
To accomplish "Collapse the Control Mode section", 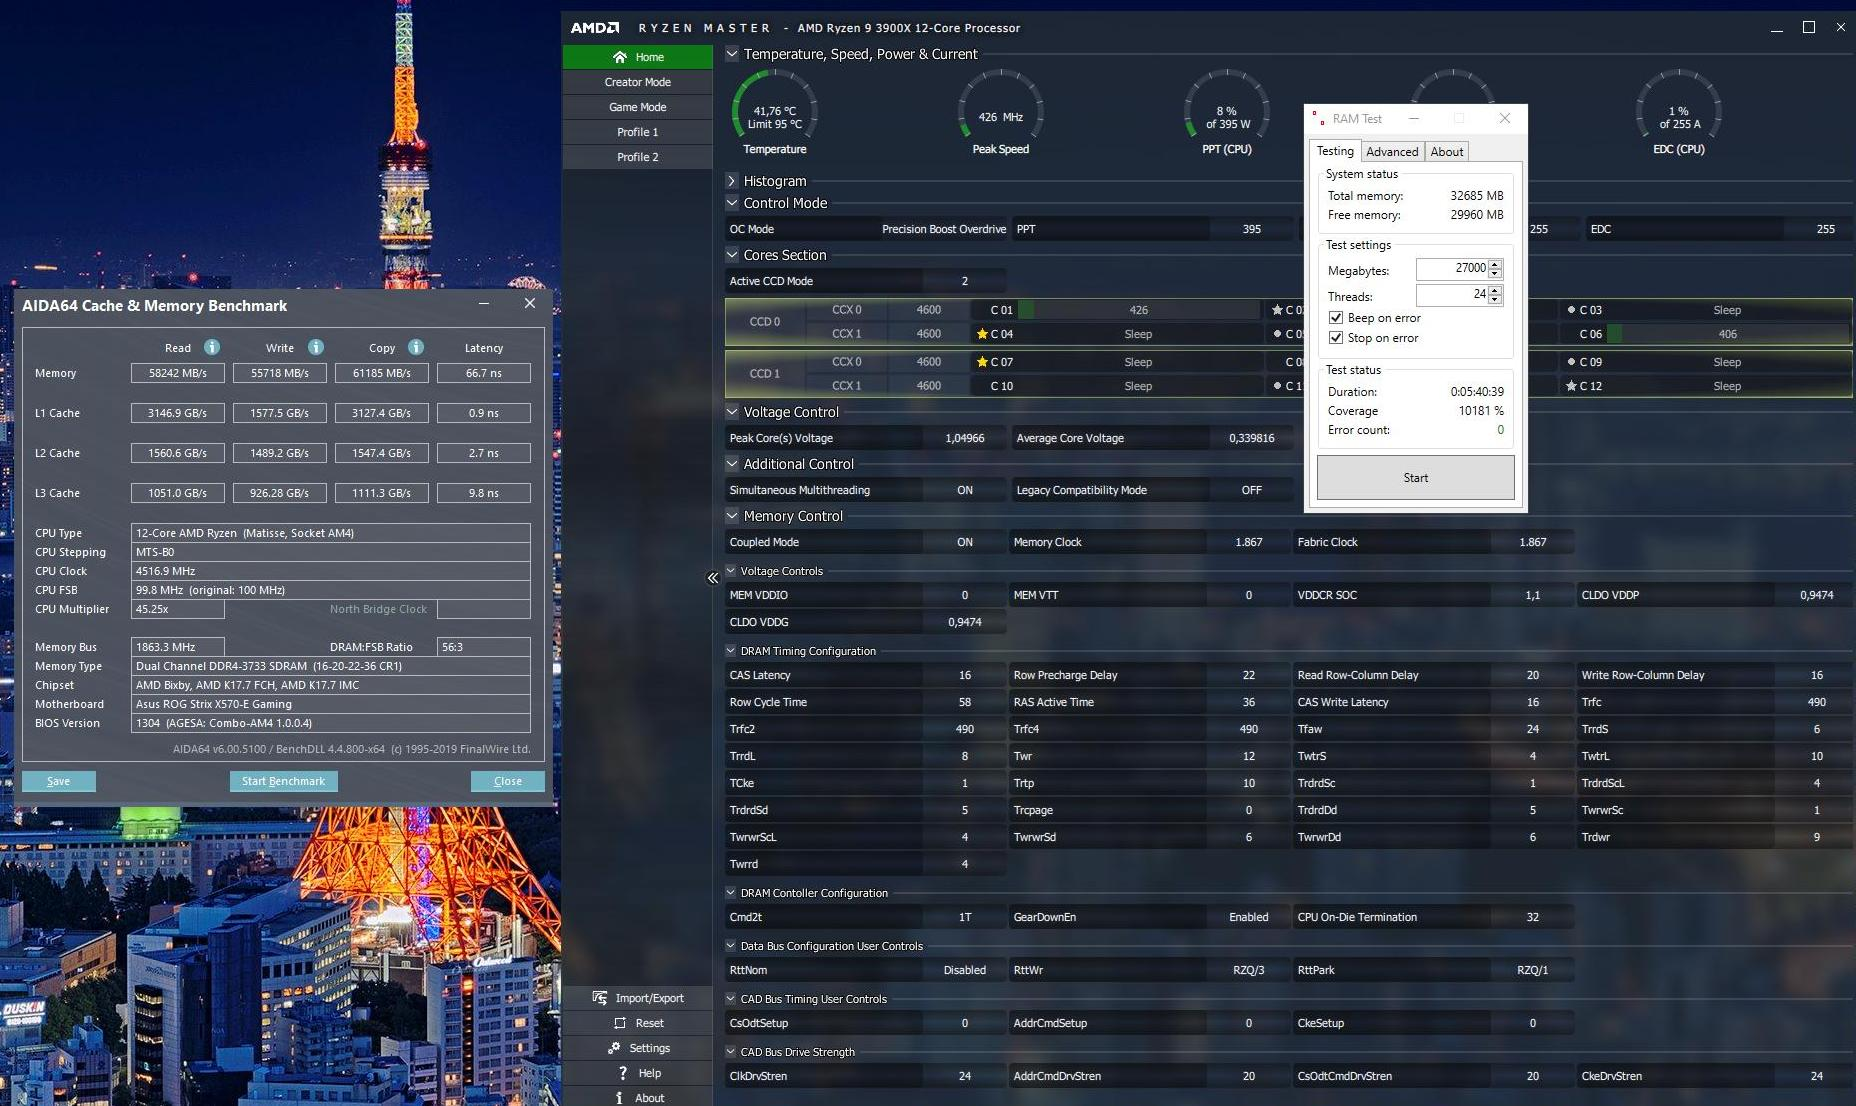I will click(732, 203).
